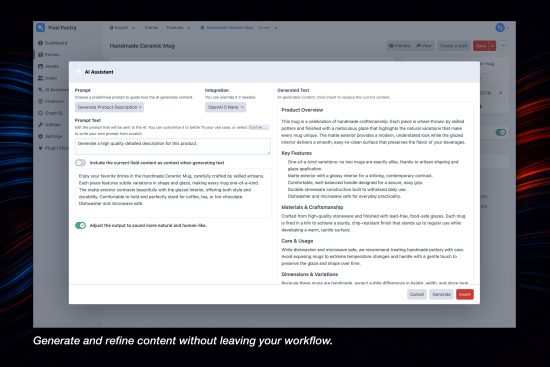Click the Create a draft button
Image resolution: width=550 pixels, height=367 pixels.
tap(453, 46)
